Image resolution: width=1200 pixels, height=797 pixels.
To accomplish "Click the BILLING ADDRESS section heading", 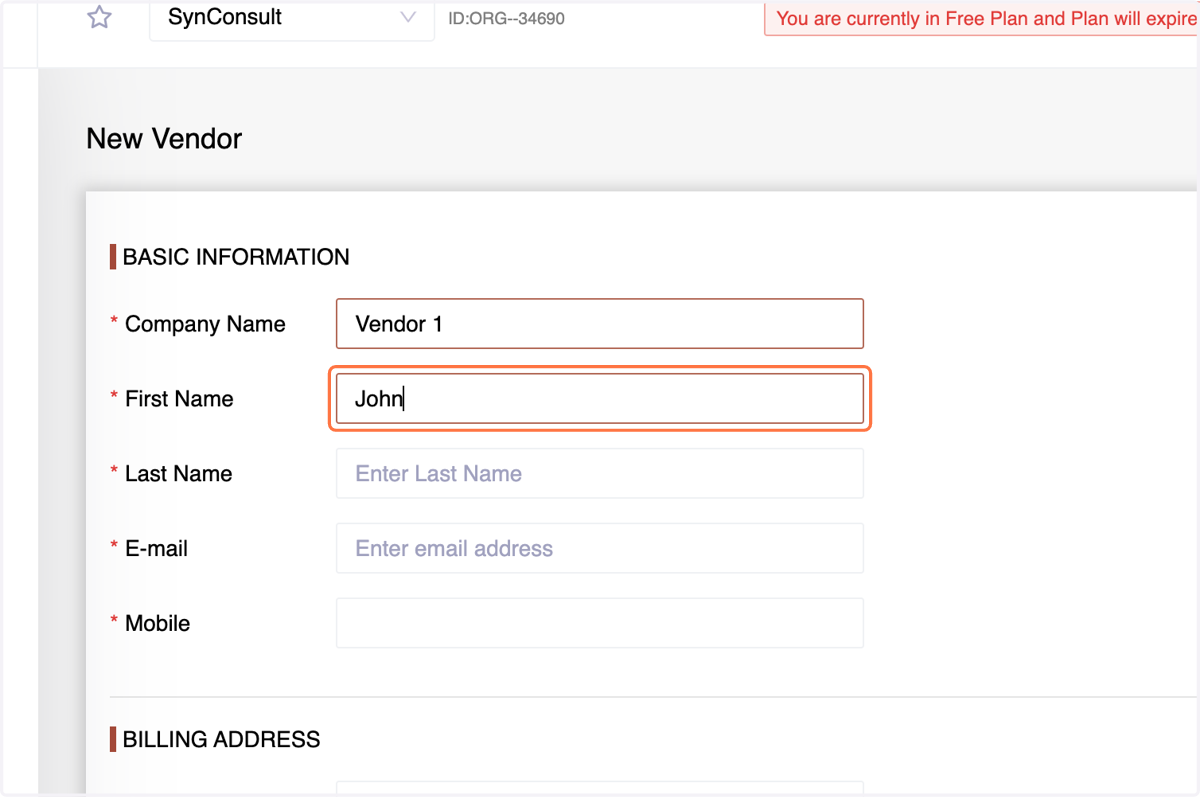I will [x=222, y=739].
